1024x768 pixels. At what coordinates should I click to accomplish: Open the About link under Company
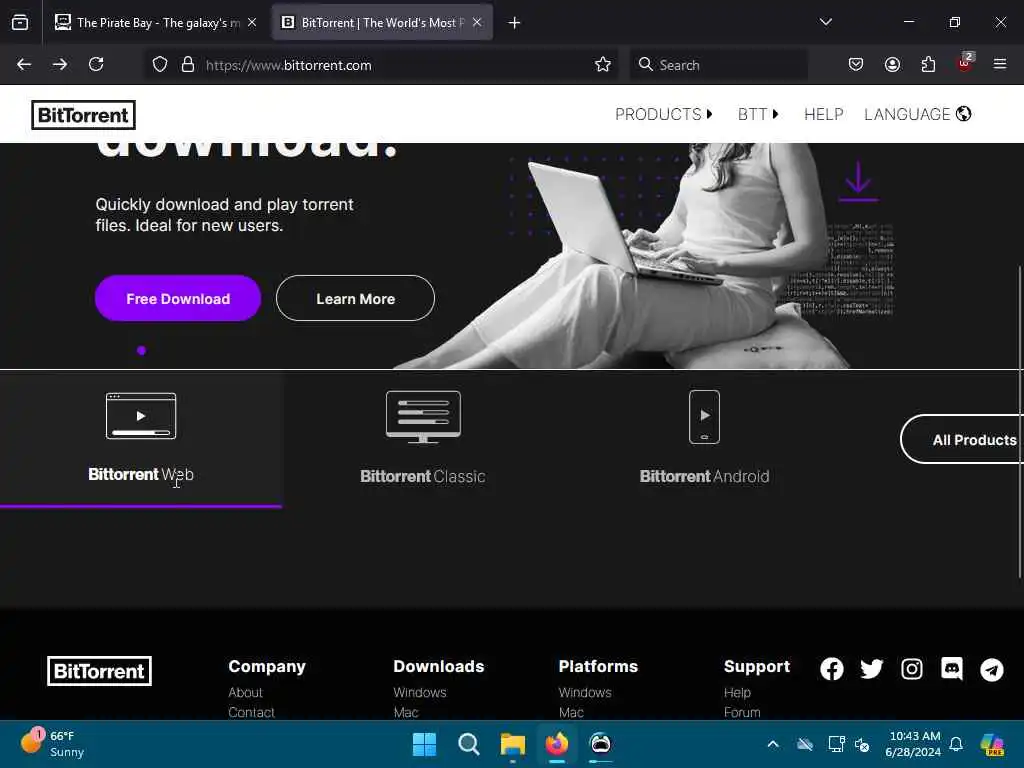[245, 692]
